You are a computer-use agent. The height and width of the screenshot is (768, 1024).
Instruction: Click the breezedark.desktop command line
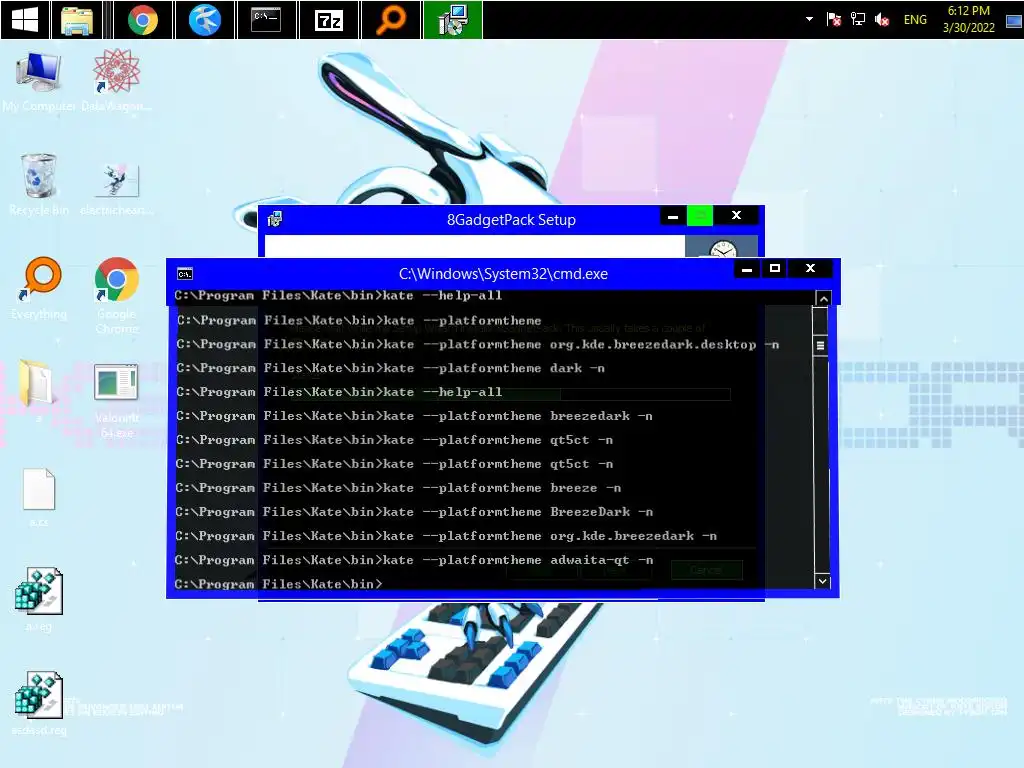coord(478,344)
